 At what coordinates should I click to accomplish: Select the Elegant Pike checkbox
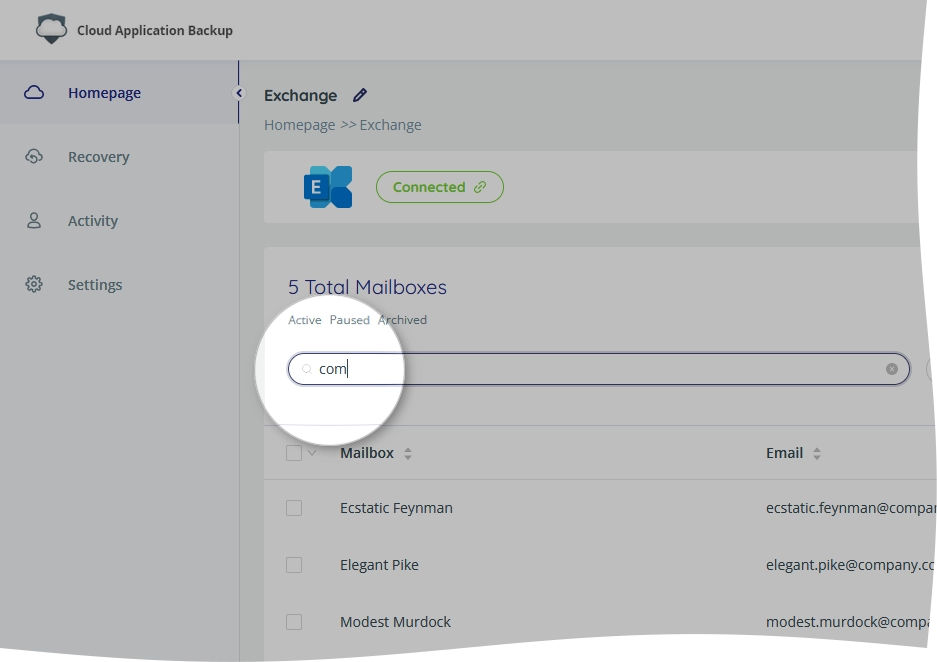[x=294, y=565]
